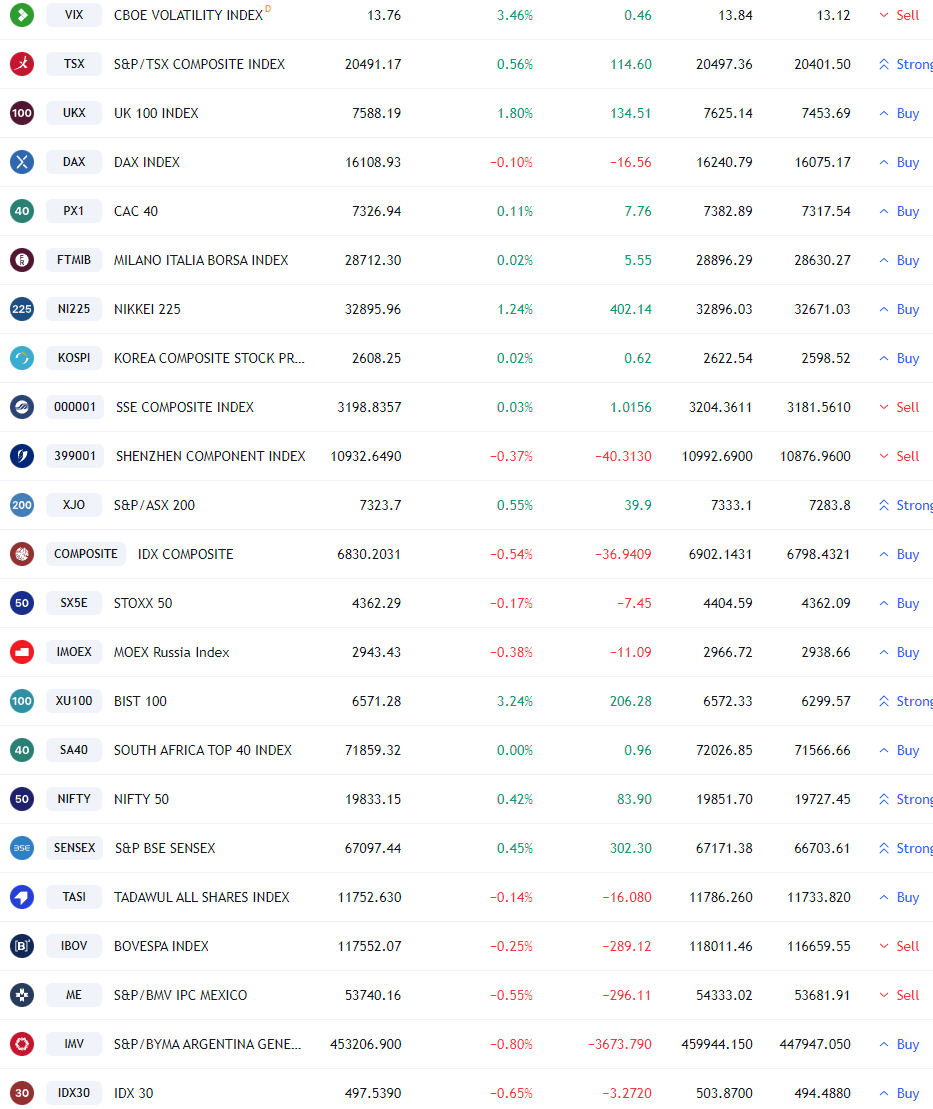
Task: Click the NIFTY 50 logo icon
Action: pos(22,799)
